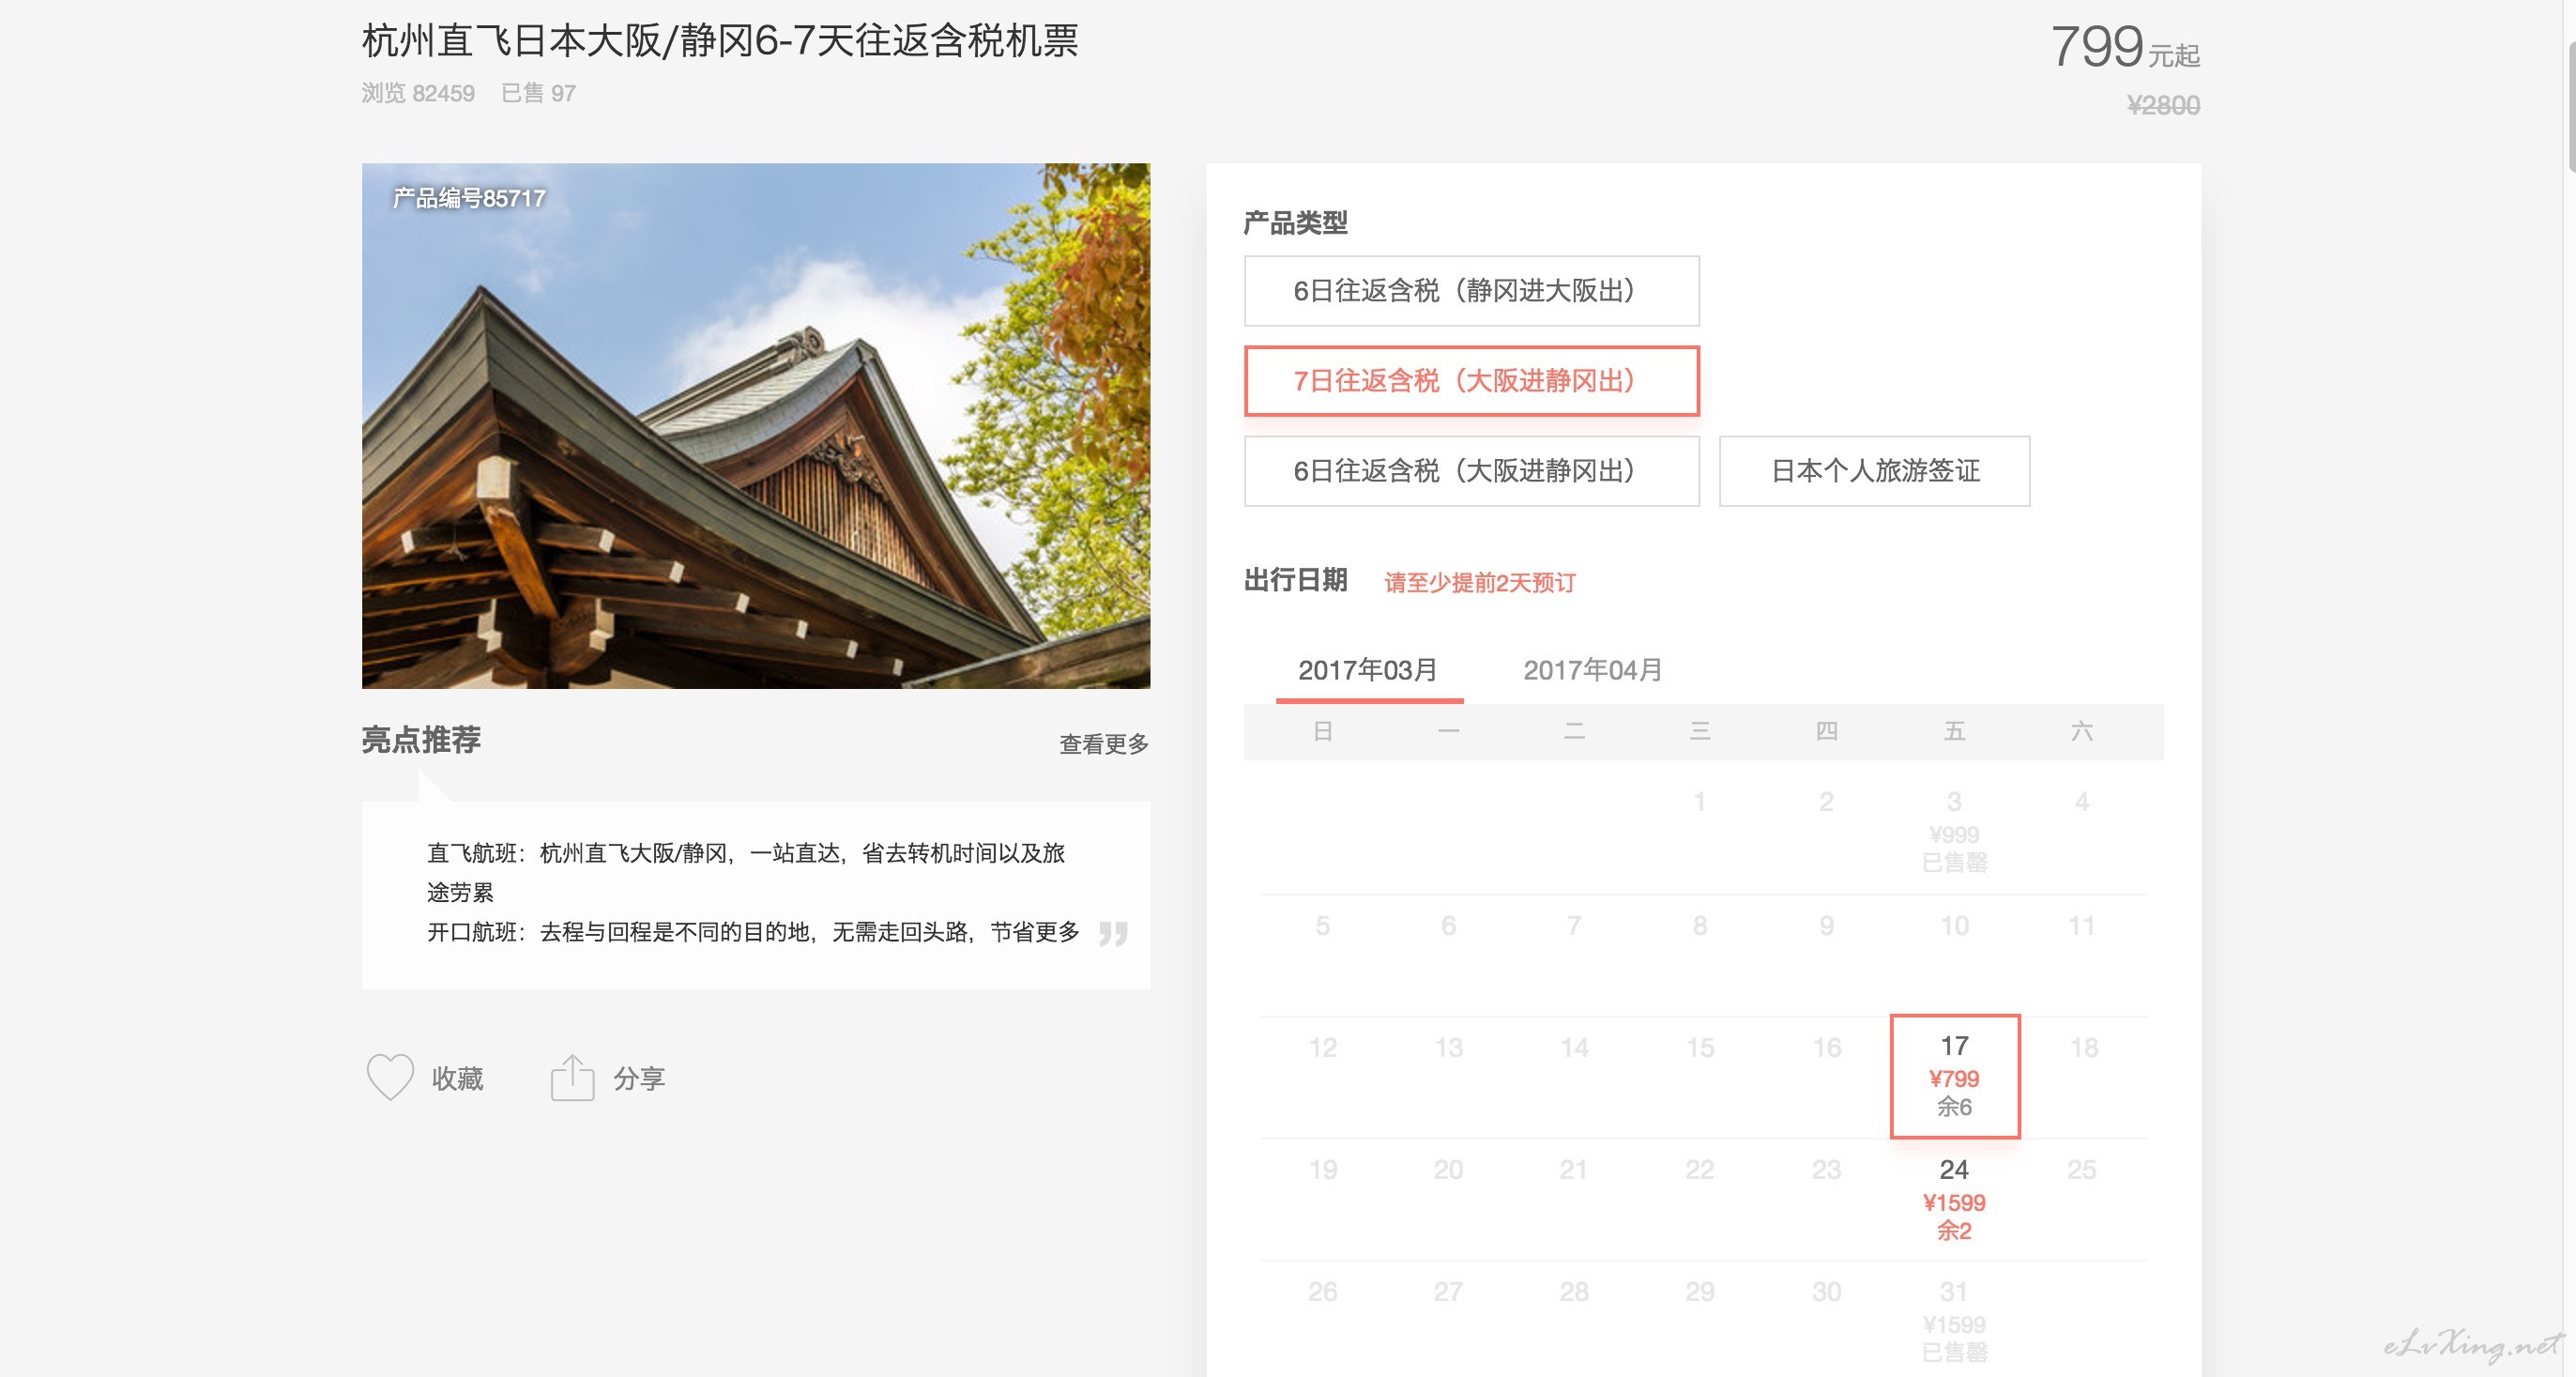Click disabled date 18 in calendar
The height and width of the screenshot is (1377, 2576).
pyautogui.click(x=2083, y=1047)
